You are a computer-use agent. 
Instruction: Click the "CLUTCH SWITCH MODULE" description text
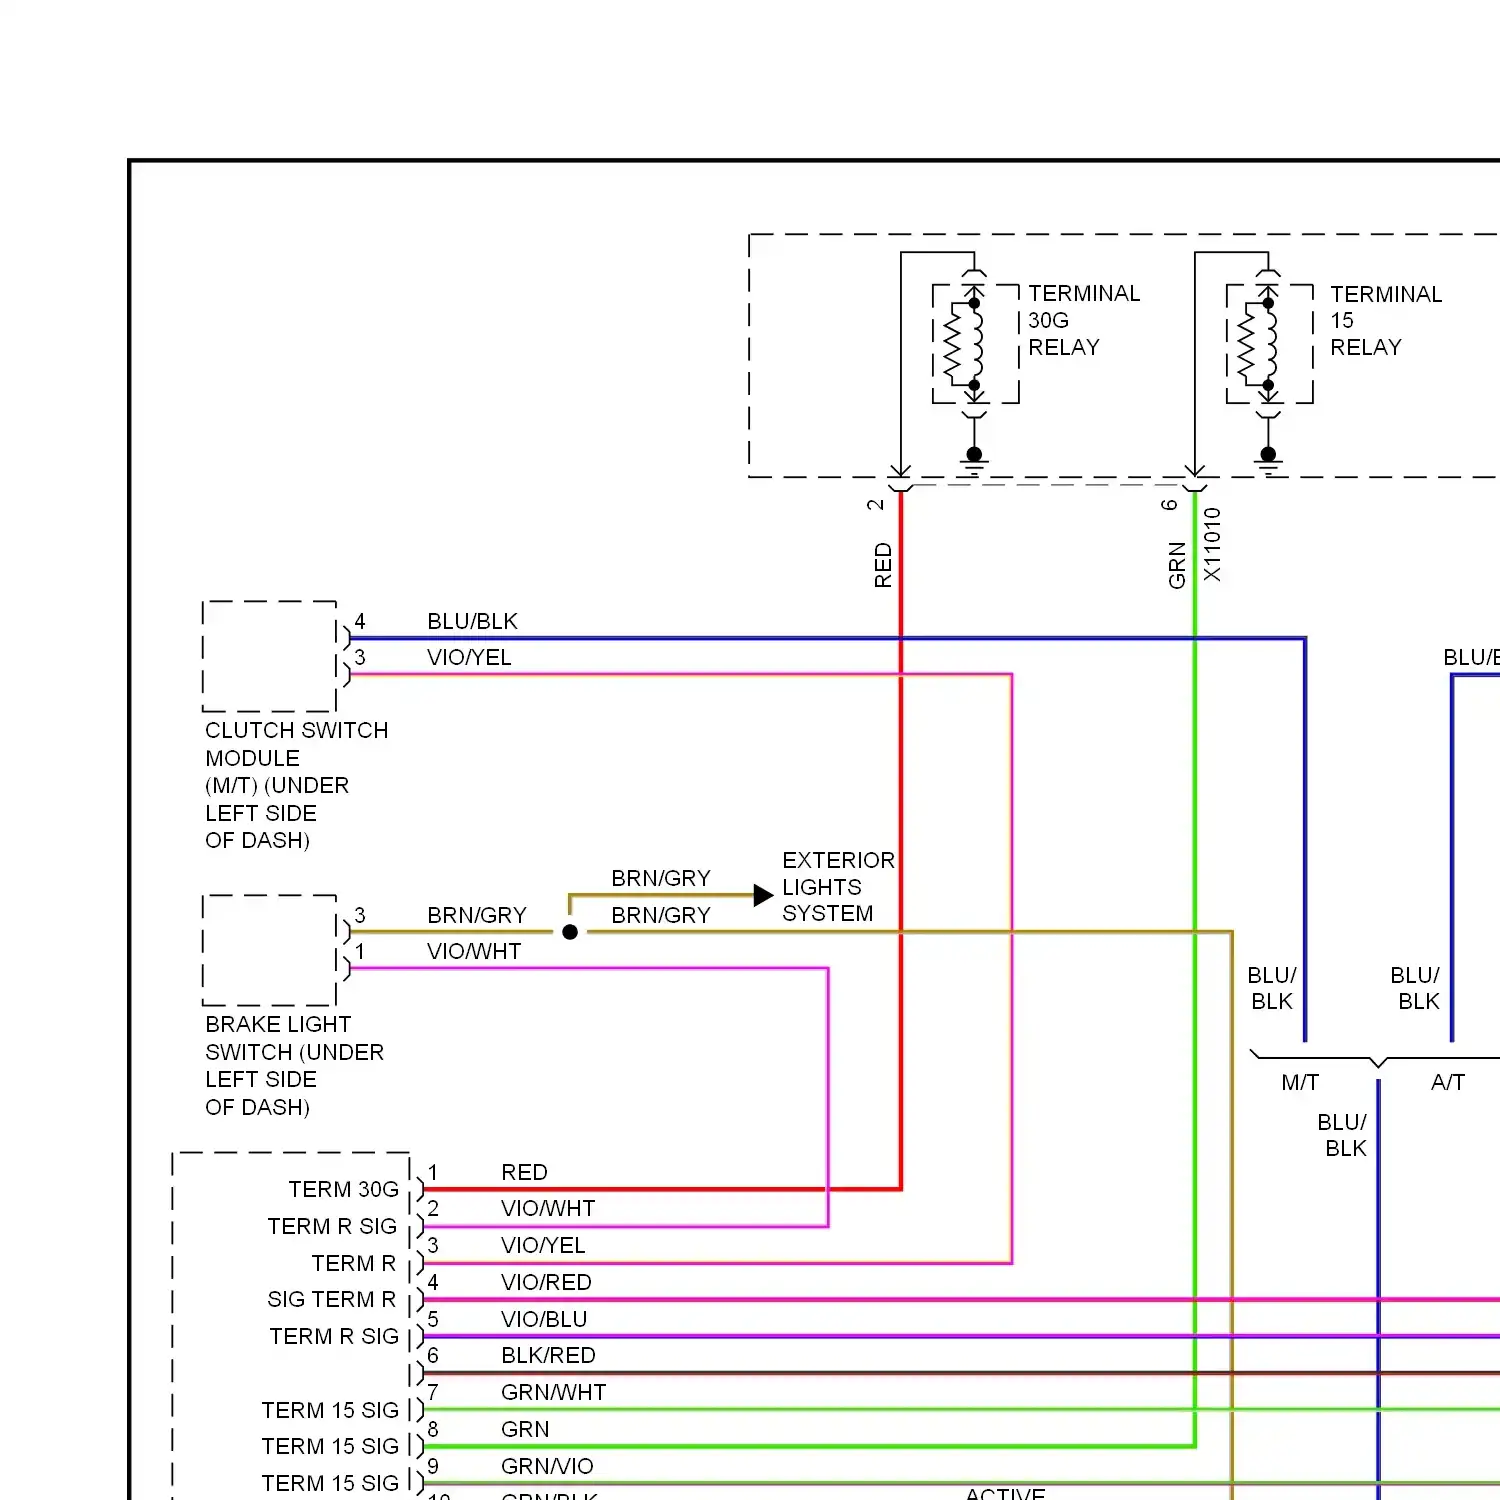click(296, 785)
